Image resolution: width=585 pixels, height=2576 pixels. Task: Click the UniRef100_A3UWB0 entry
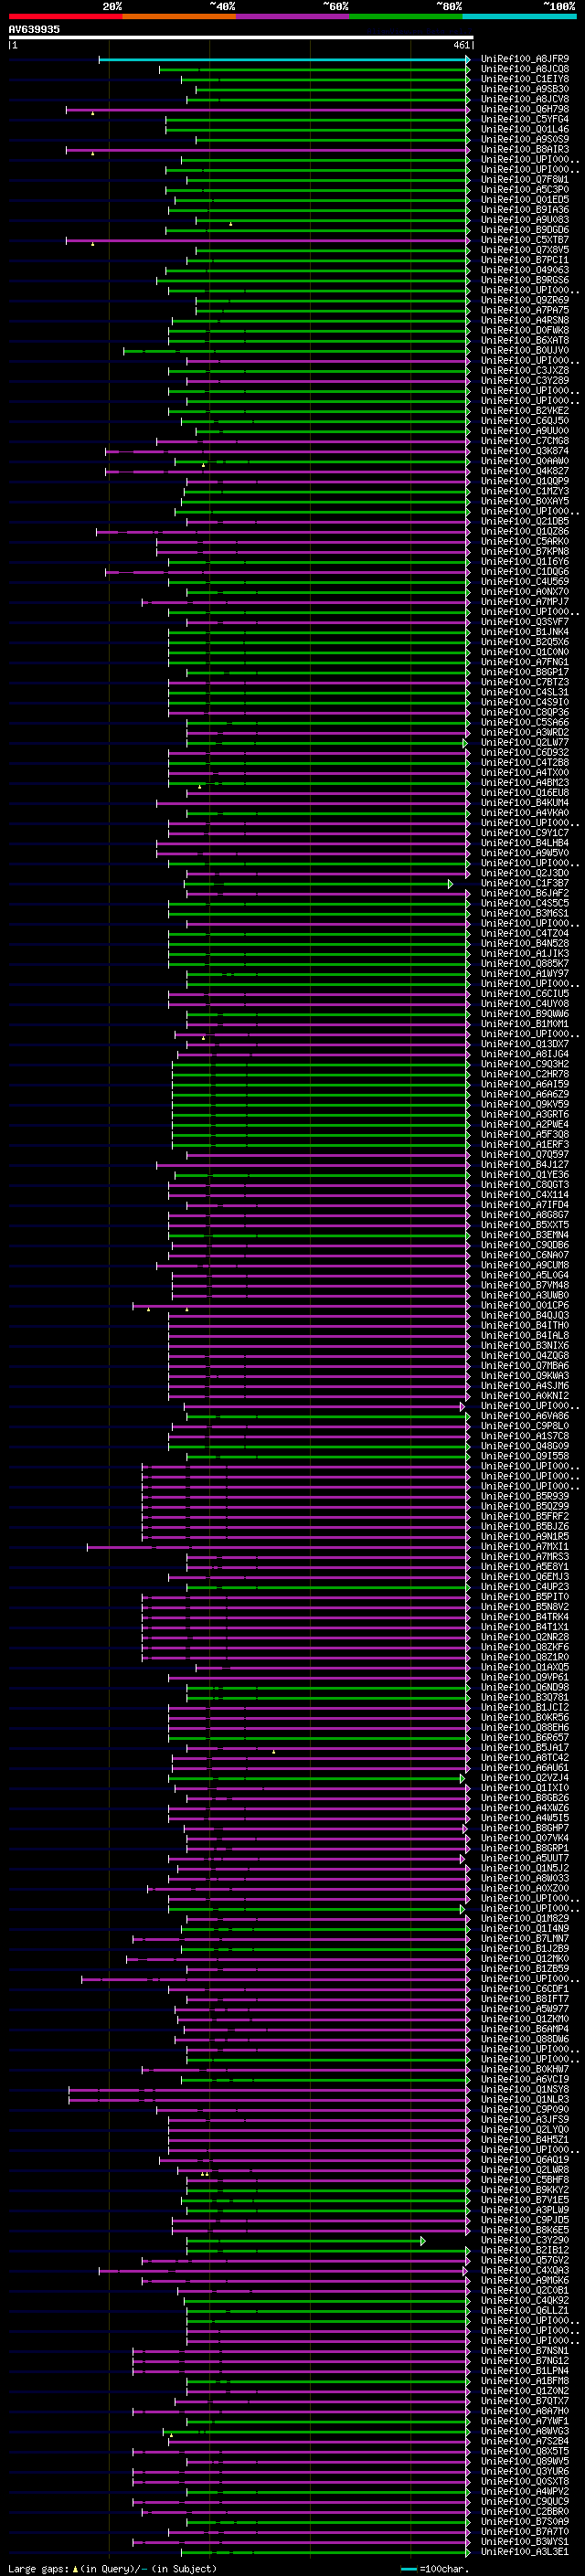click(524, 1295)
